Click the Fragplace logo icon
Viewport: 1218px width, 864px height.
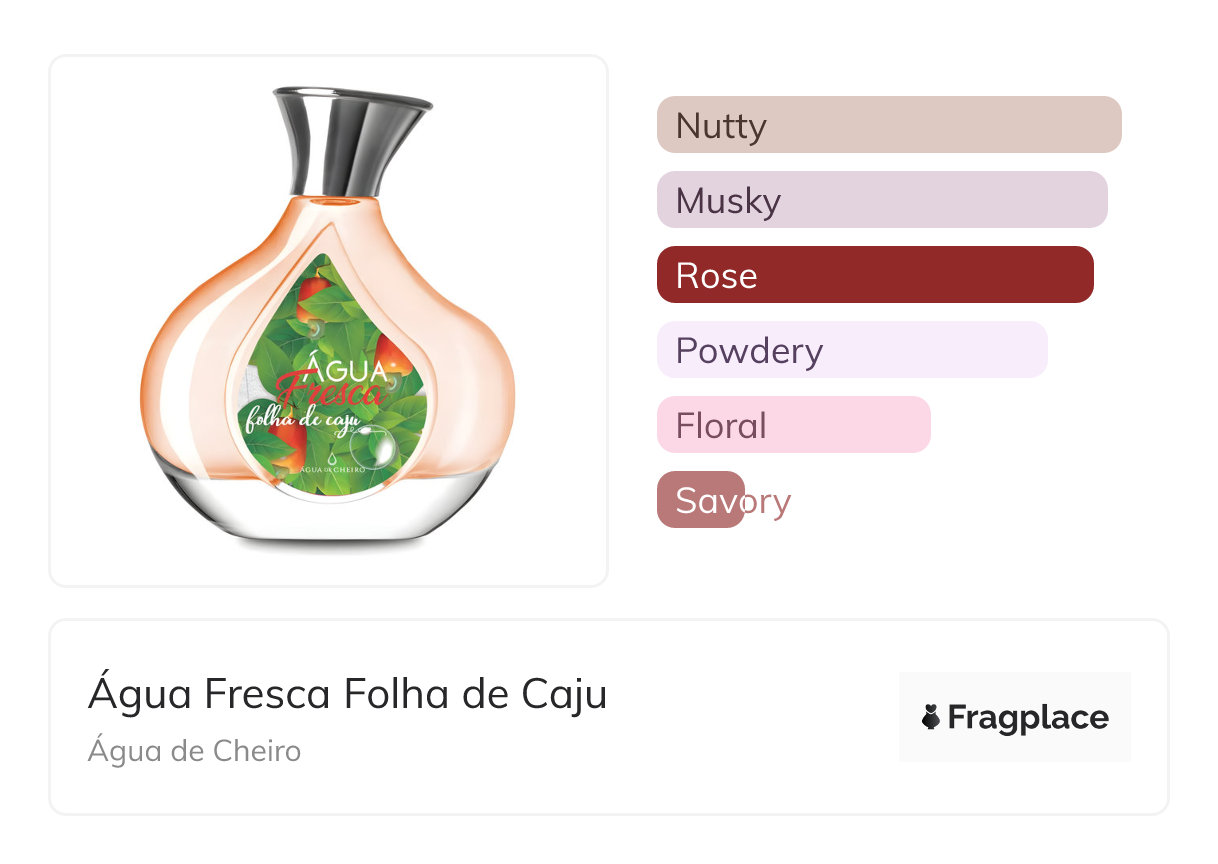click(931, 717)
